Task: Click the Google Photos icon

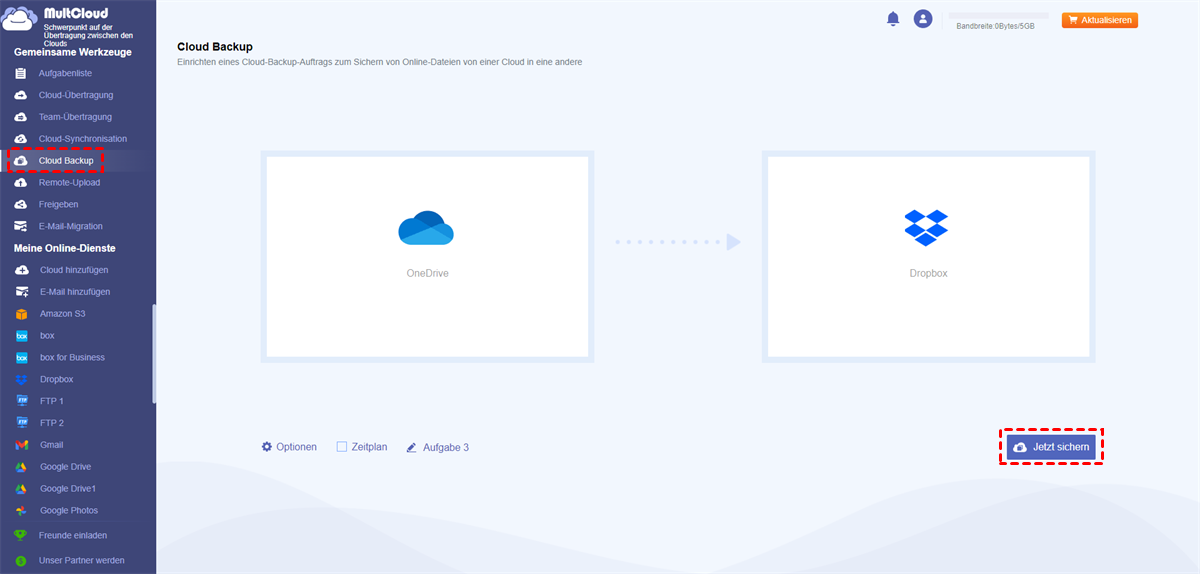Action: point(21,511)
